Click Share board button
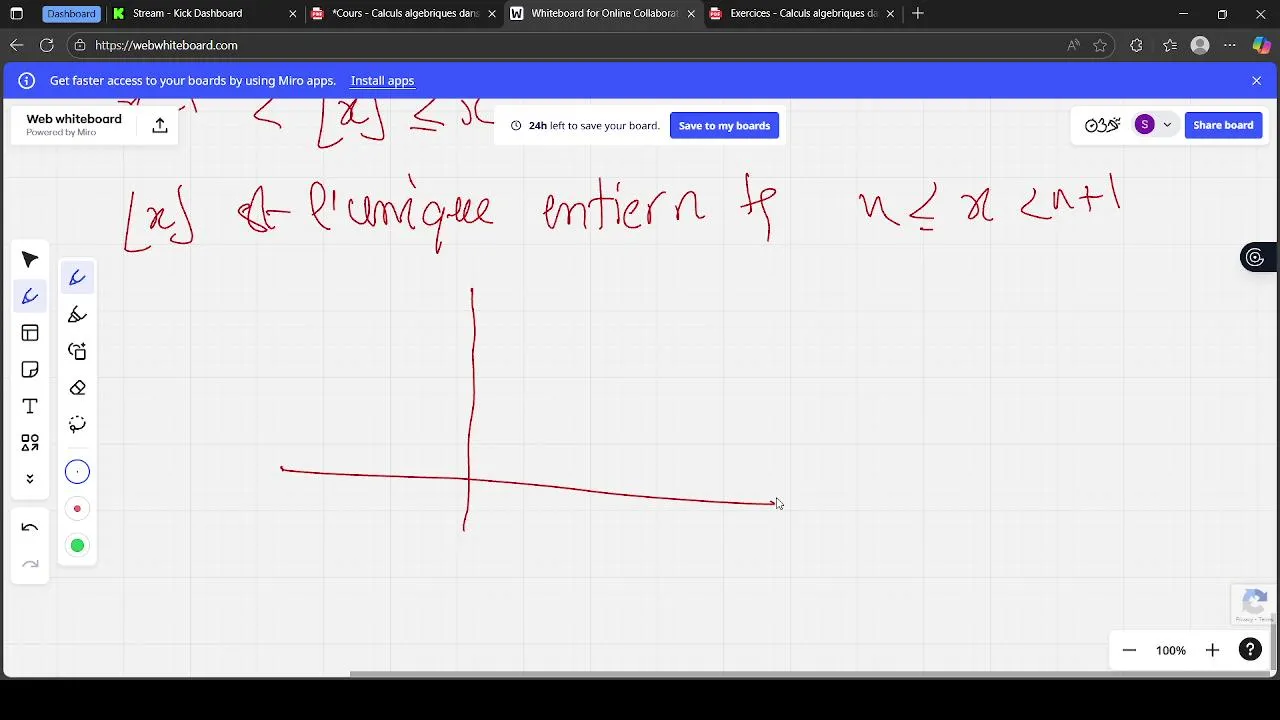The width and height of the screenshot is (1280, 720). click(1223, 125)
